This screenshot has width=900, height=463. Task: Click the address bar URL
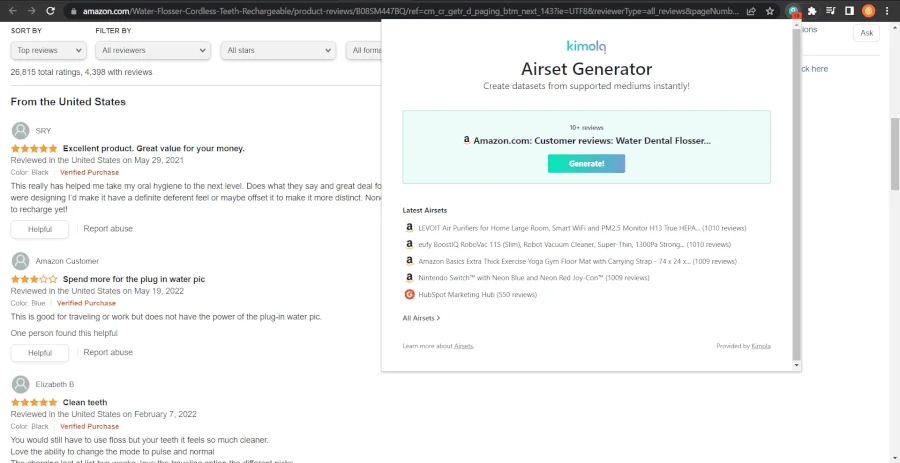[410, 11]
